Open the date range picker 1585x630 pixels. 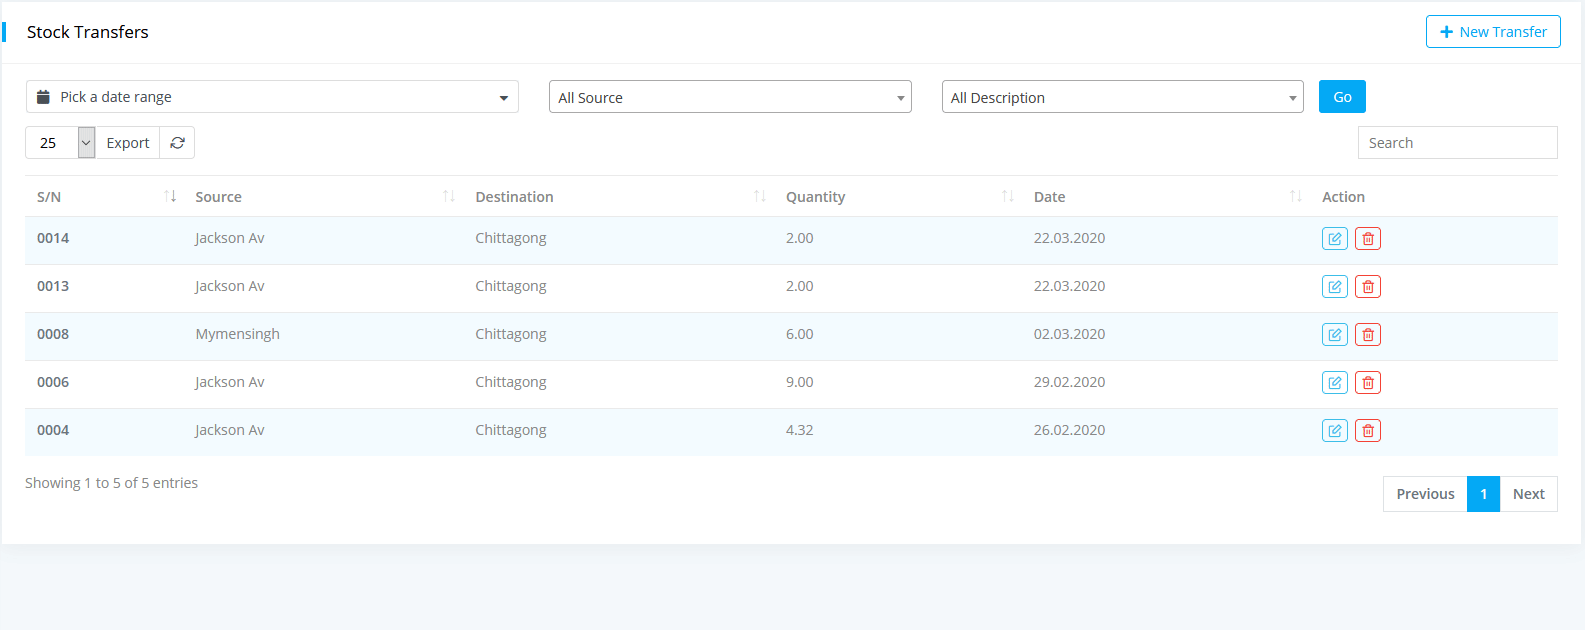coord(272,97)
